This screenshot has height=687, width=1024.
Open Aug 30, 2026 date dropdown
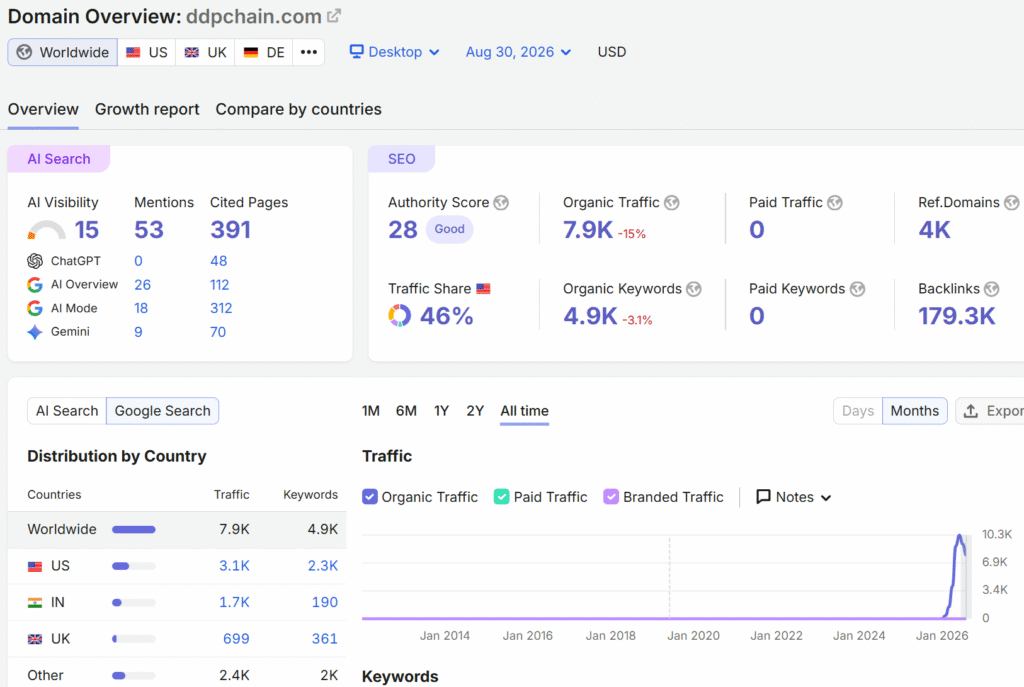point(518,52)
